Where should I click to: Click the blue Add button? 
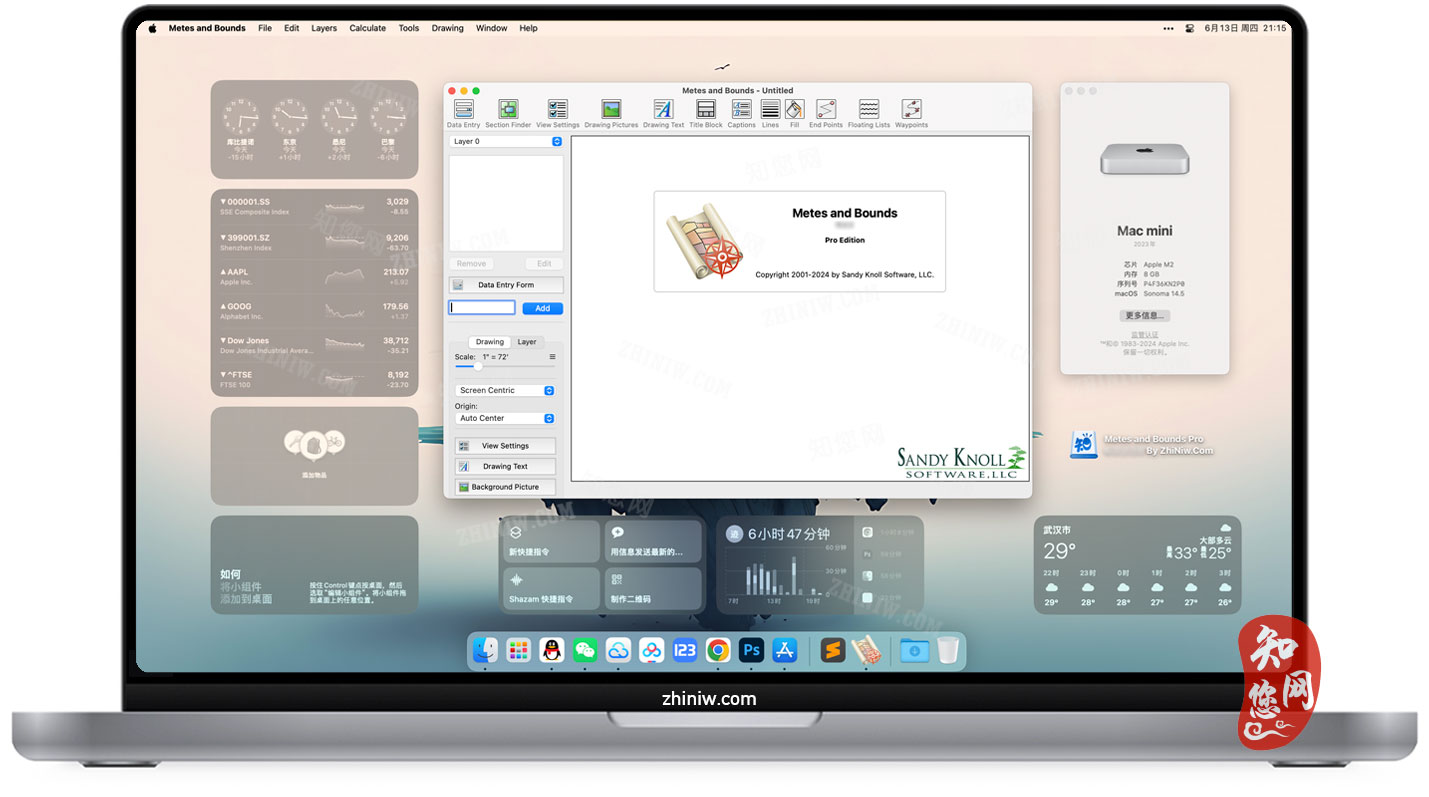pos(542,308)
